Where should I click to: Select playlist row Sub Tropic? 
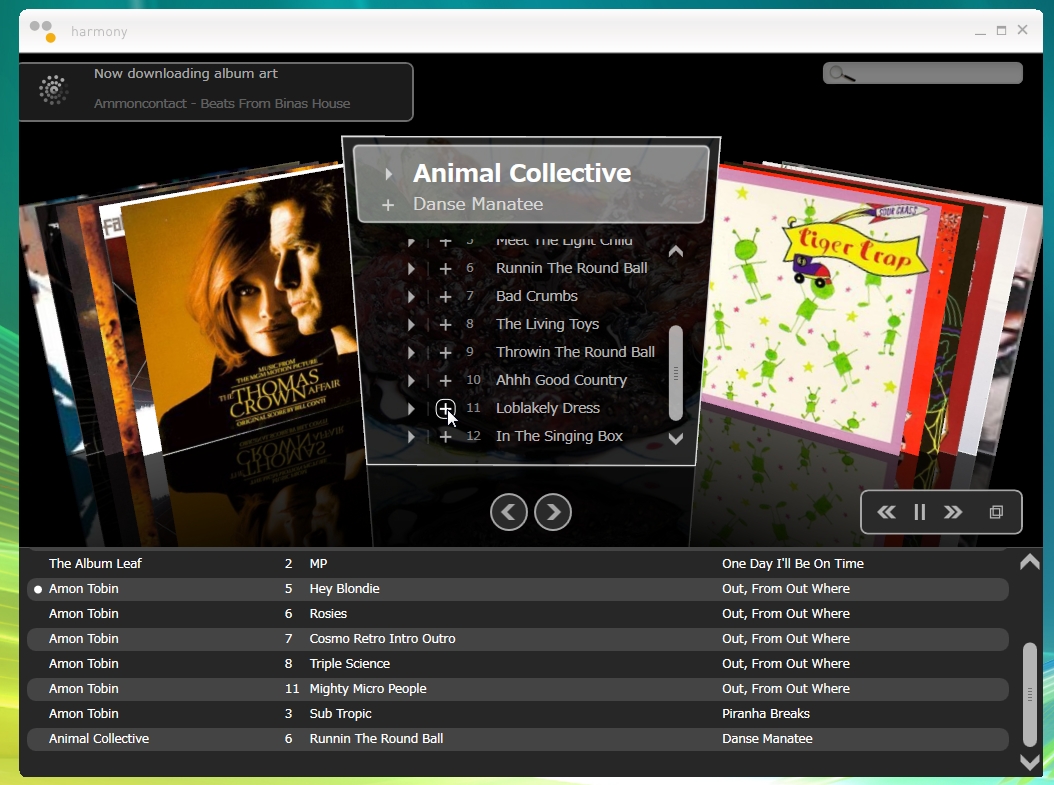(518, 714)
